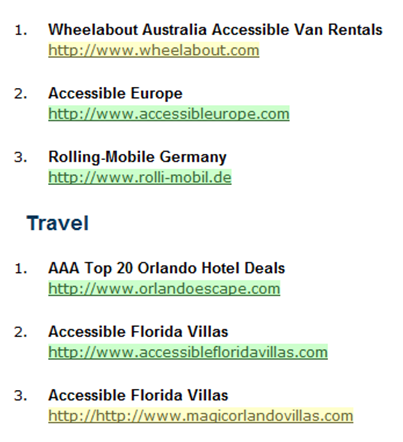Click list number 1 beside AAA Top 20
Image resolution: width=403 pixels, height=442 pixels.
21,269
